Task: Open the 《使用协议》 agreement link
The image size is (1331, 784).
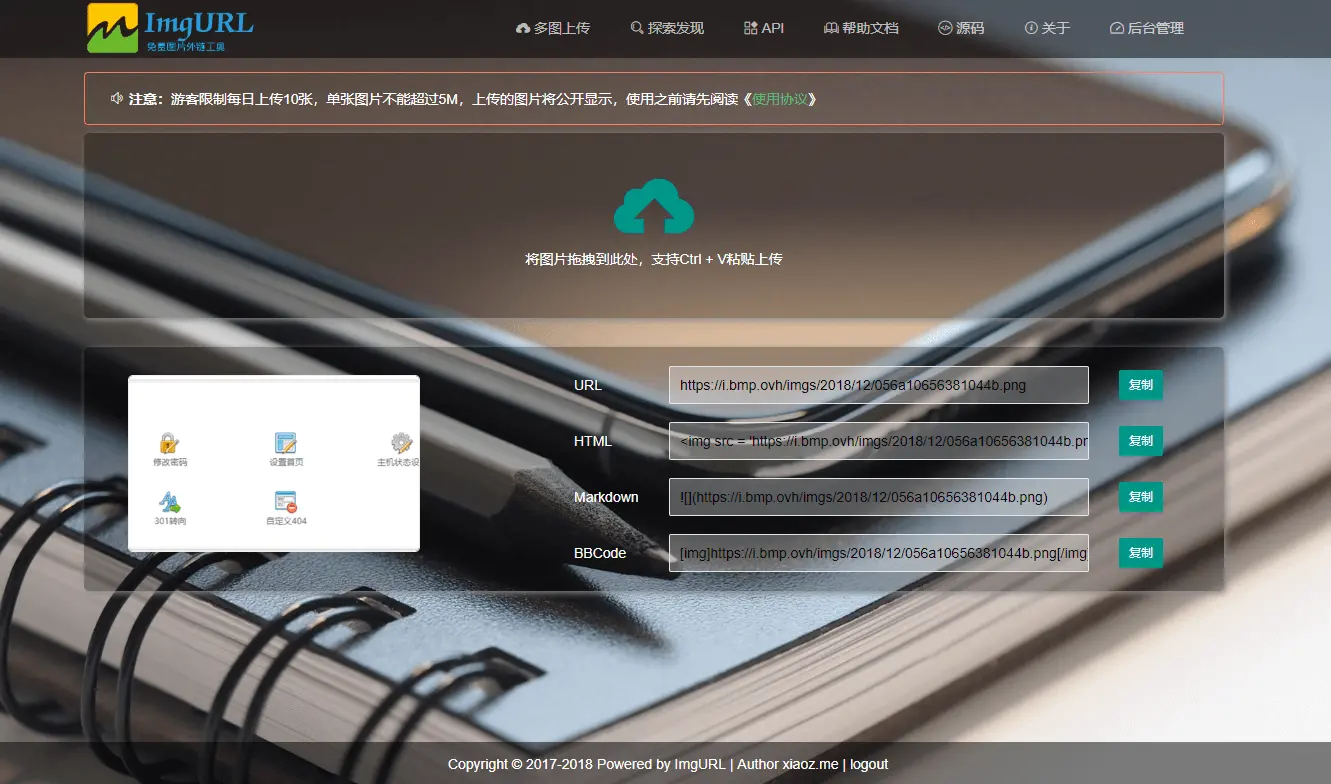Action: coord(785,99)
